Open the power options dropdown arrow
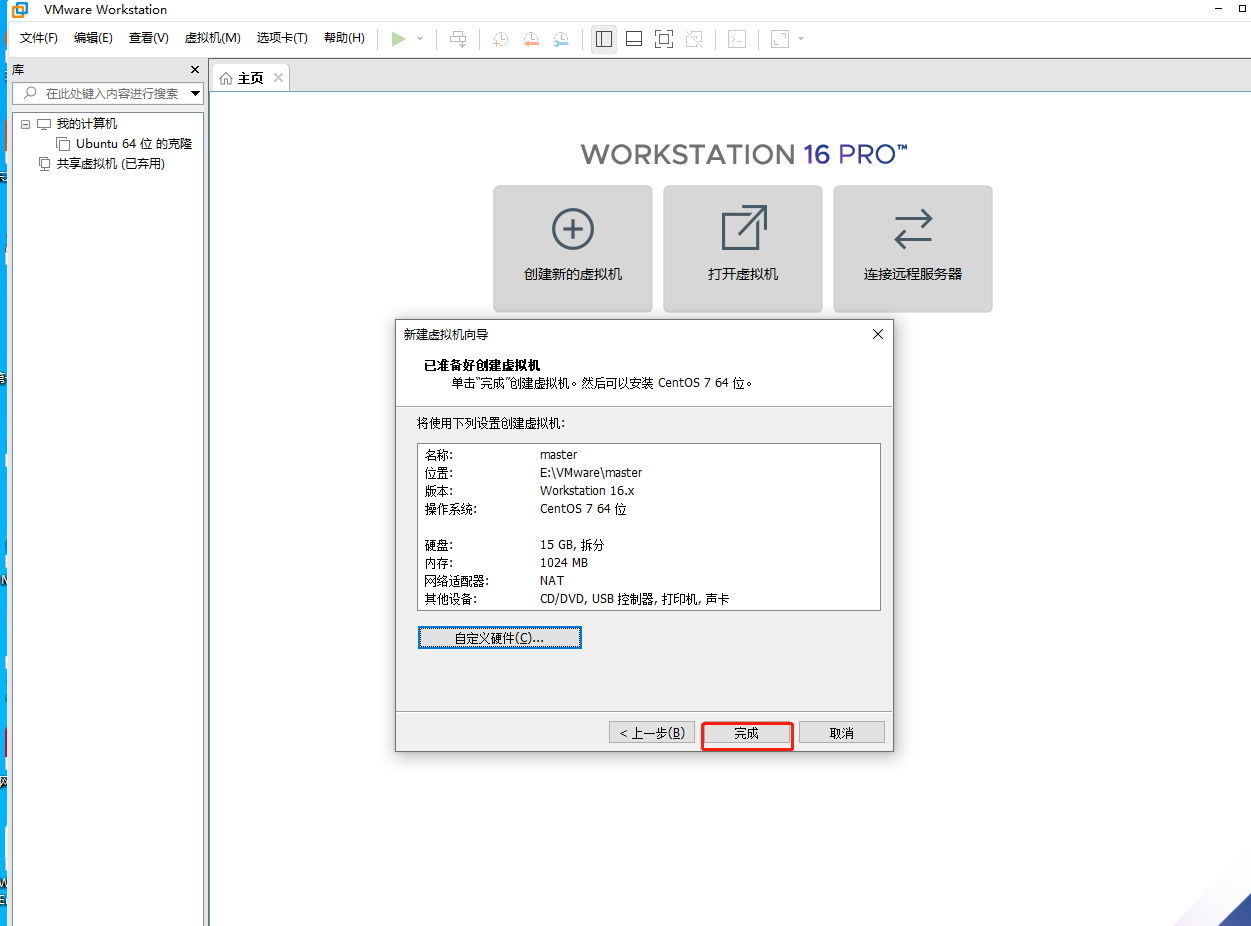Image resolution: width=1251 pixels, height=926 pixels. pyautogui.click(x=420, y=39)
